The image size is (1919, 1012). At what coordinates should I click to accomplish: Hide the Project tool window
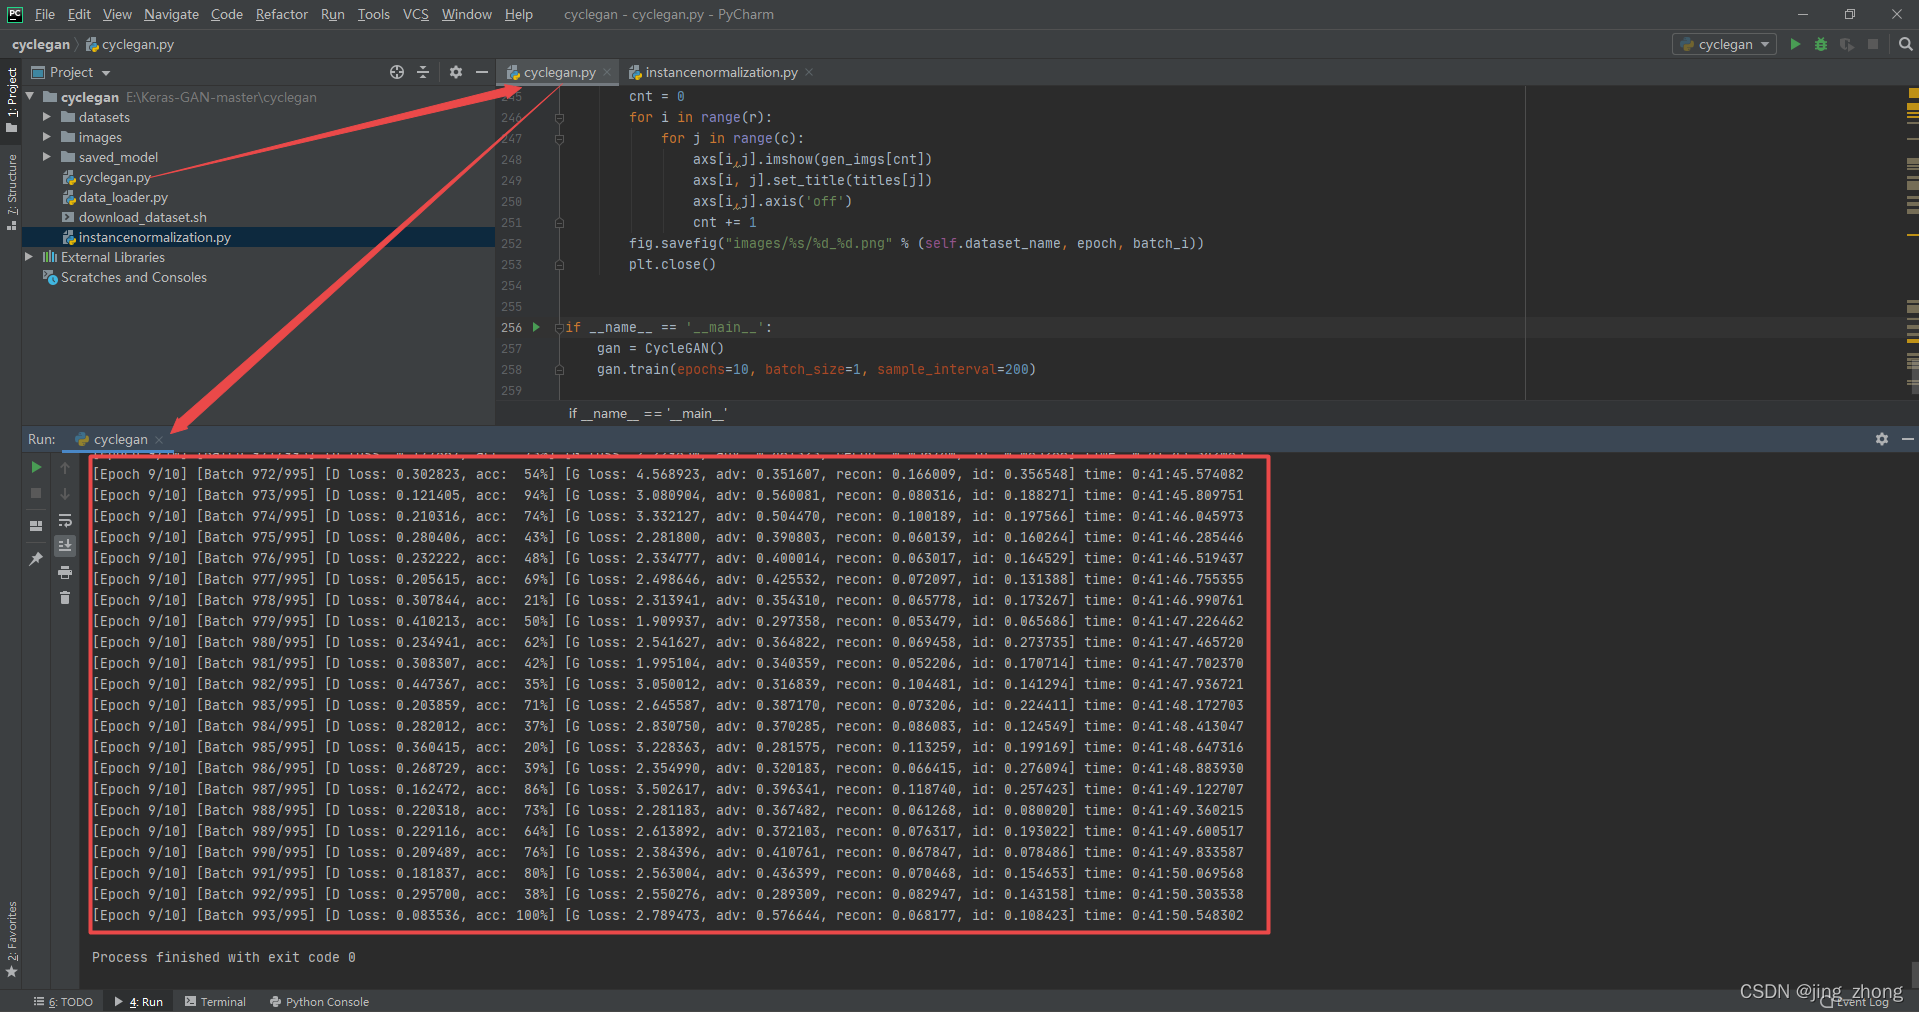481,72
